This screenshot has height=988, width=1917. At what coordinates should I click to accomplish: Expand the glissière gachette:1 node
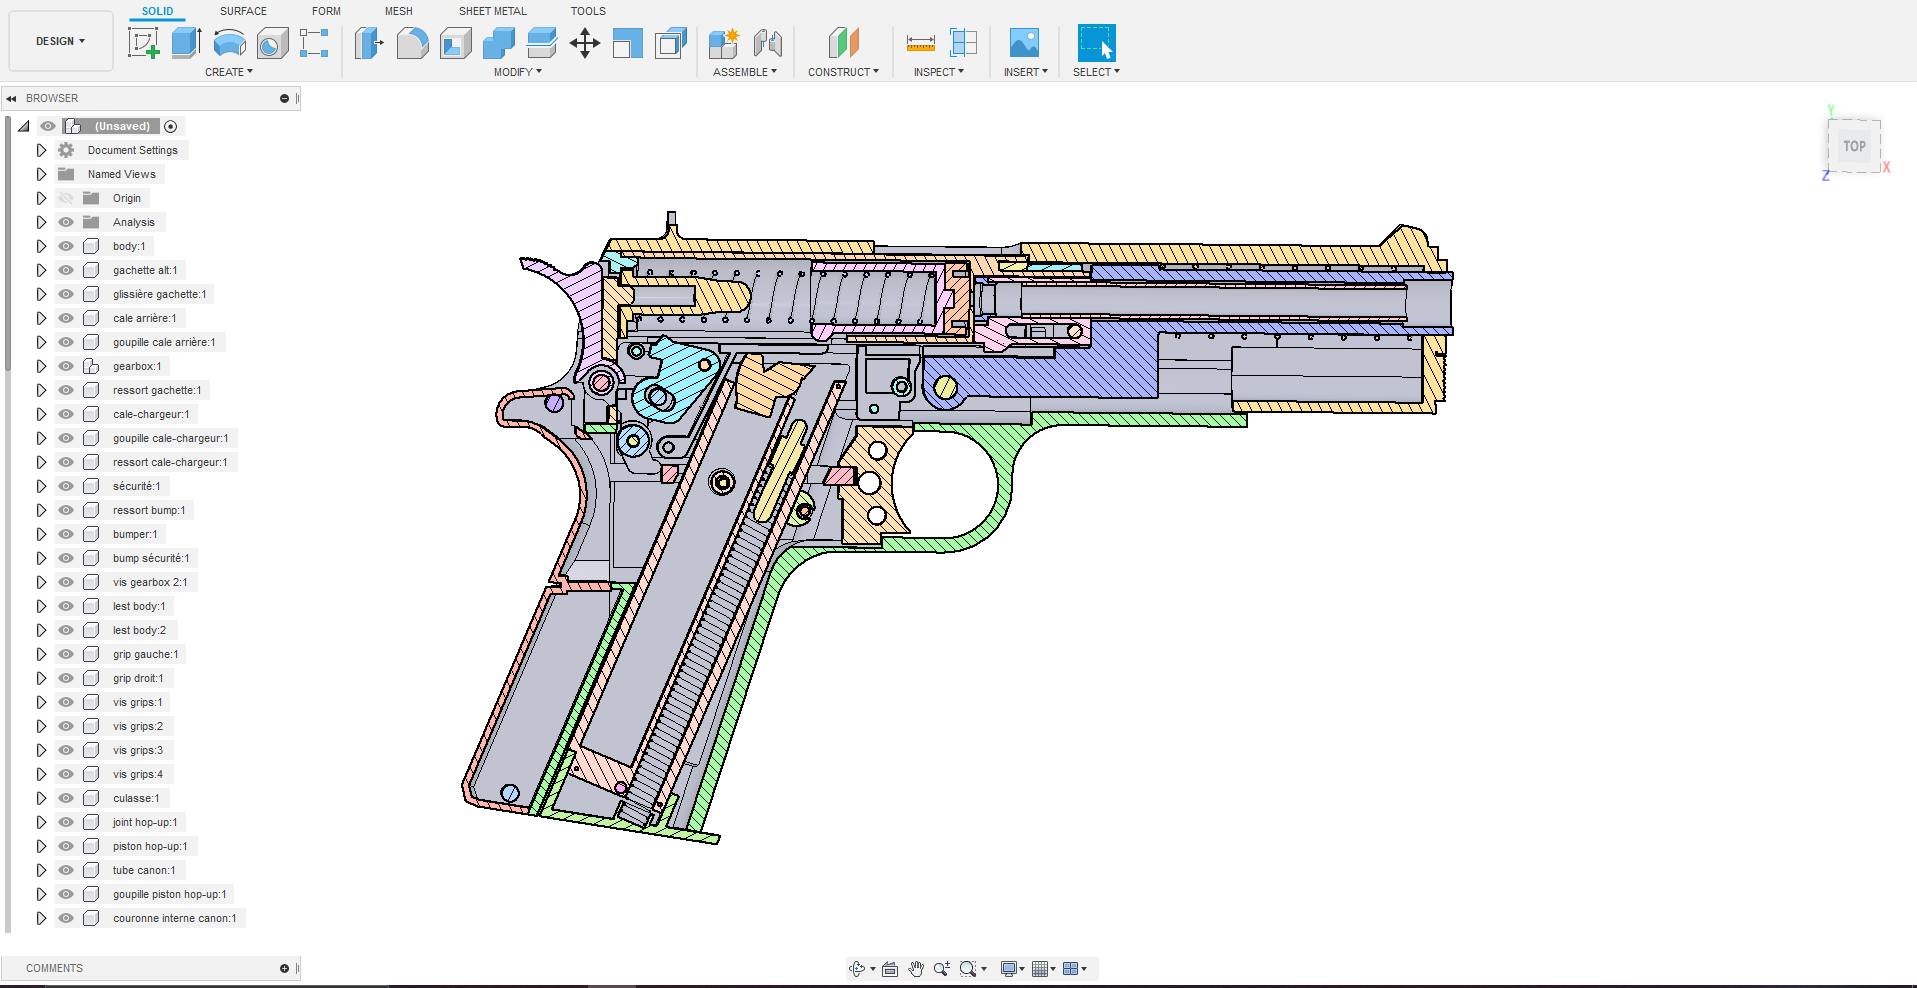click(41, 294)
